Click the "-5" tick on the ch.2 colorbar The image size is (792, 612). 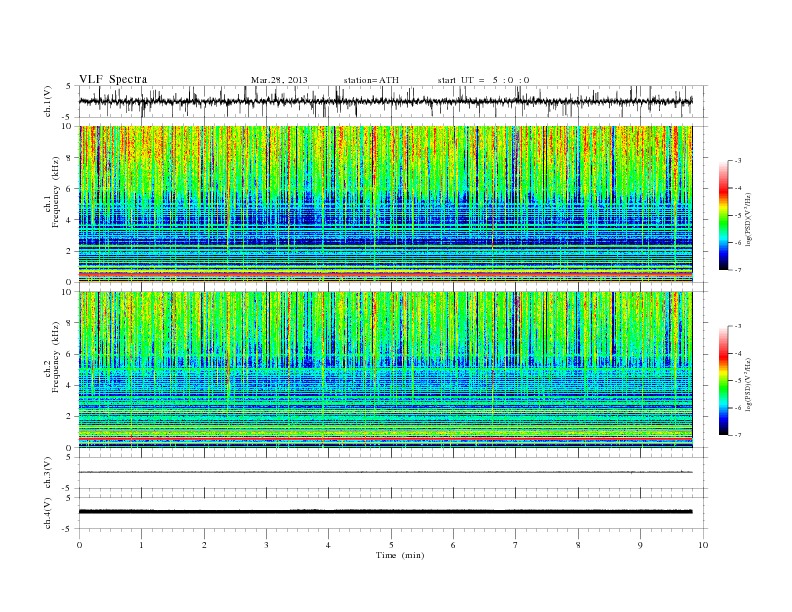[x=737, y=381]
